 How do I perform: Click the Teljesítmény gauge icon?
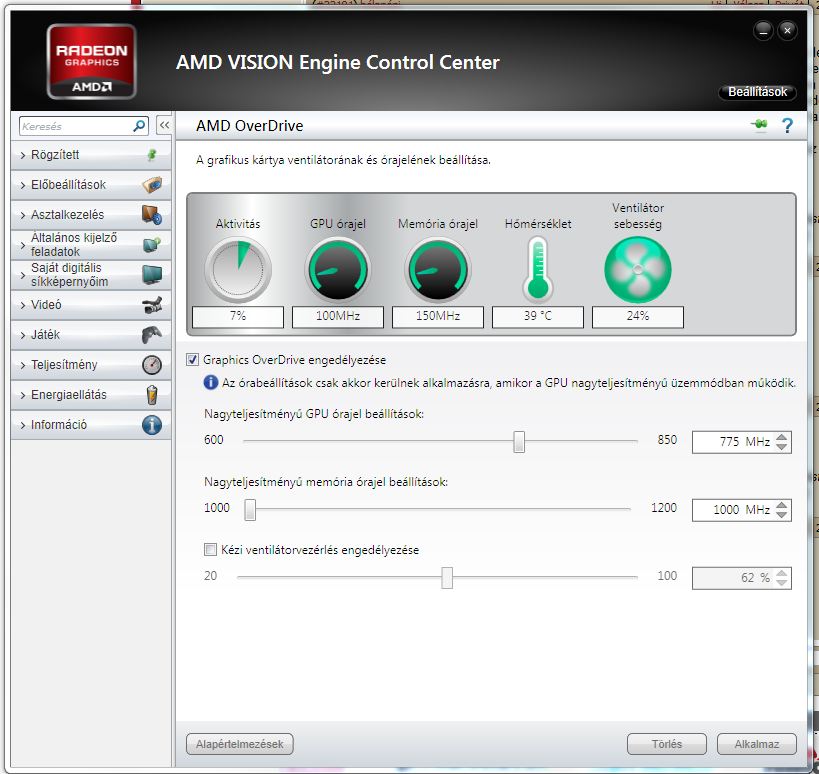coord(152,365)
